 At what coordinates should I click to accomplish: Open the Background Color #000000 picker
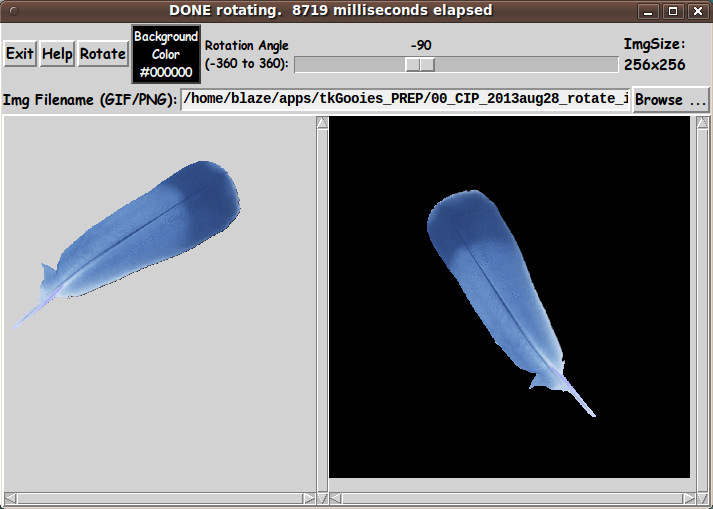click(166, 54)
